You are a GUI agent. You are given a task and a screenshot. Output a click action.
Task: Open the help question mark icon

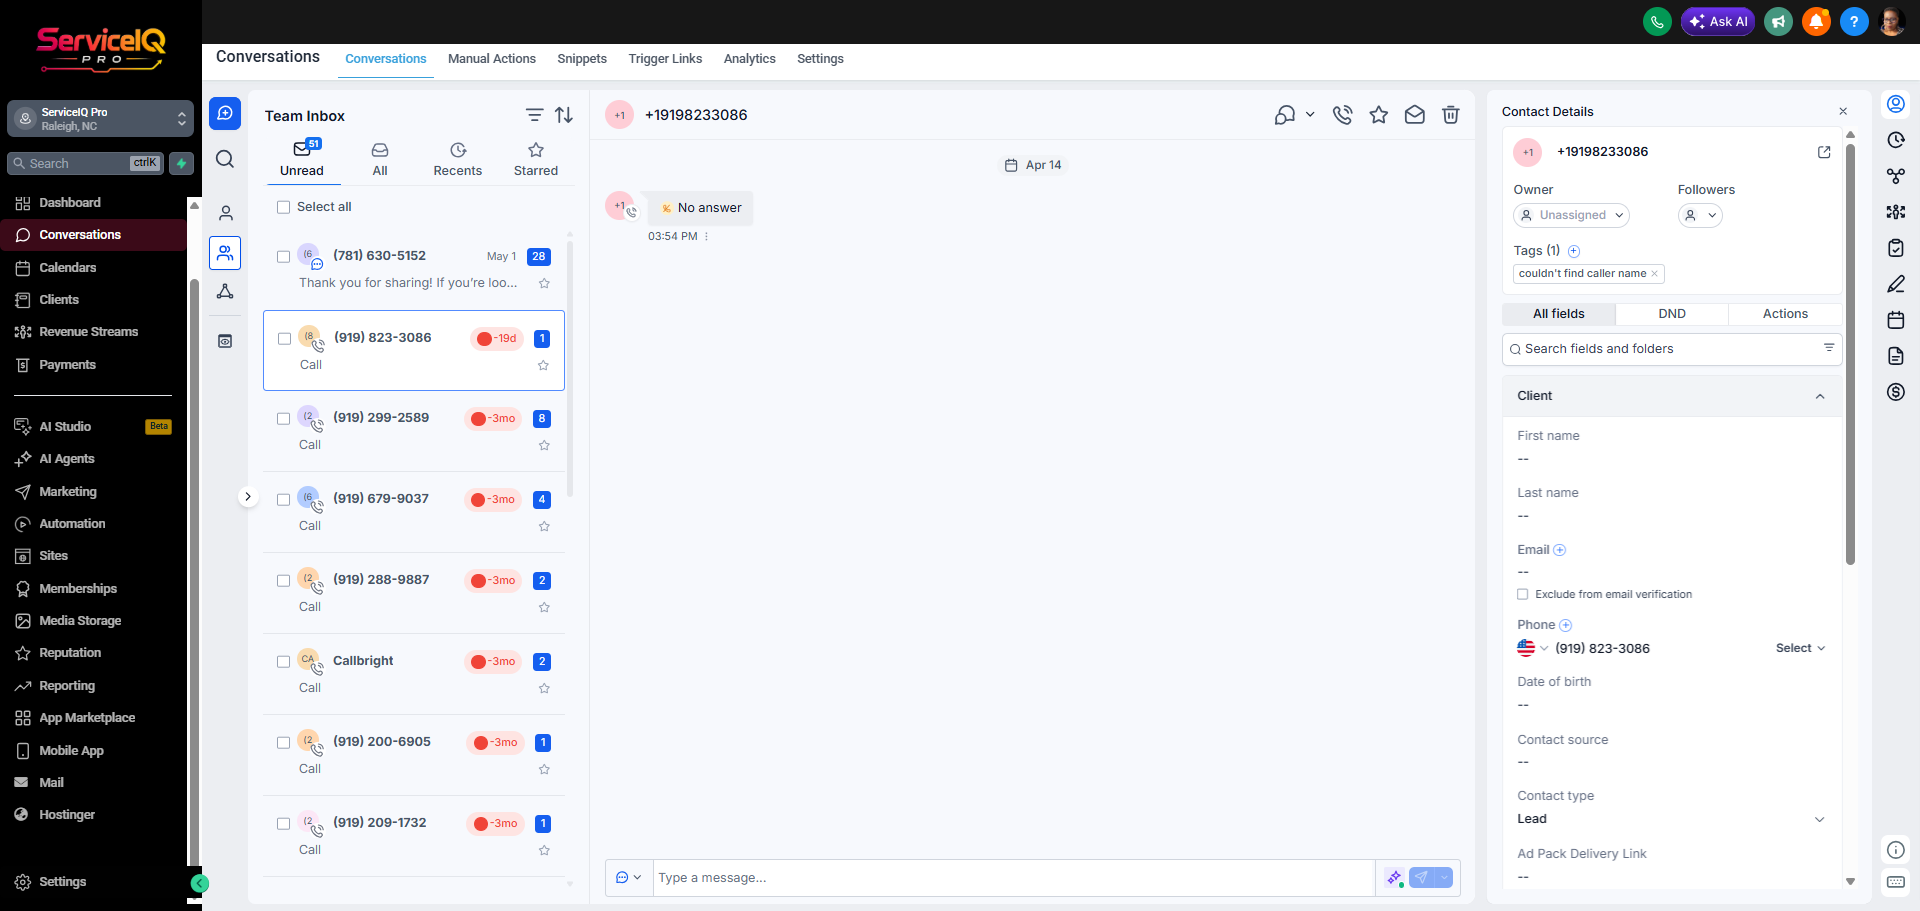1854,21
